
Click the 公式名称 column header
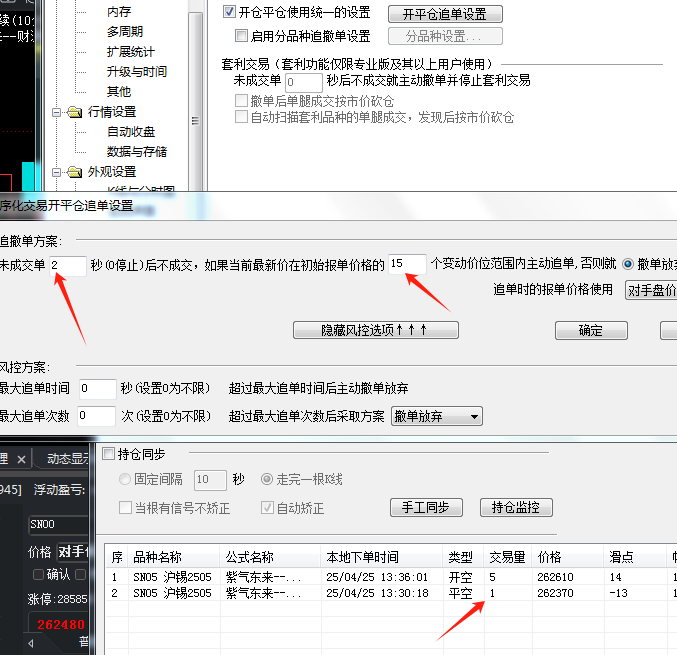coord(270,557)
